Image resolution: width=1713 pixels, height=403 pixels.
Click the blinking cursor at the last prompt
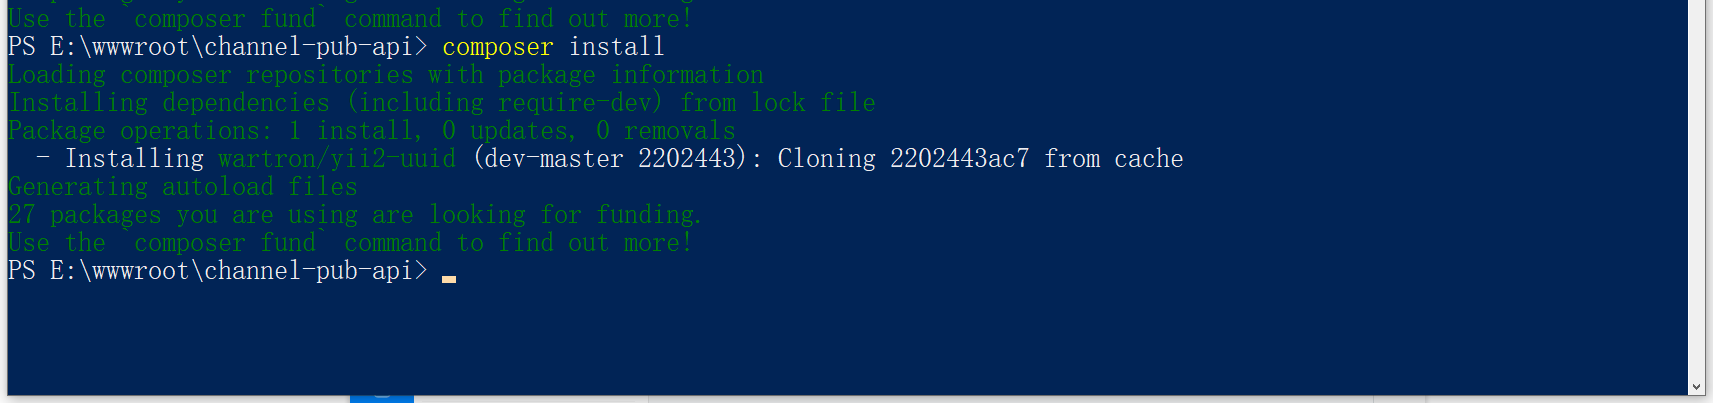pos(449,278)
